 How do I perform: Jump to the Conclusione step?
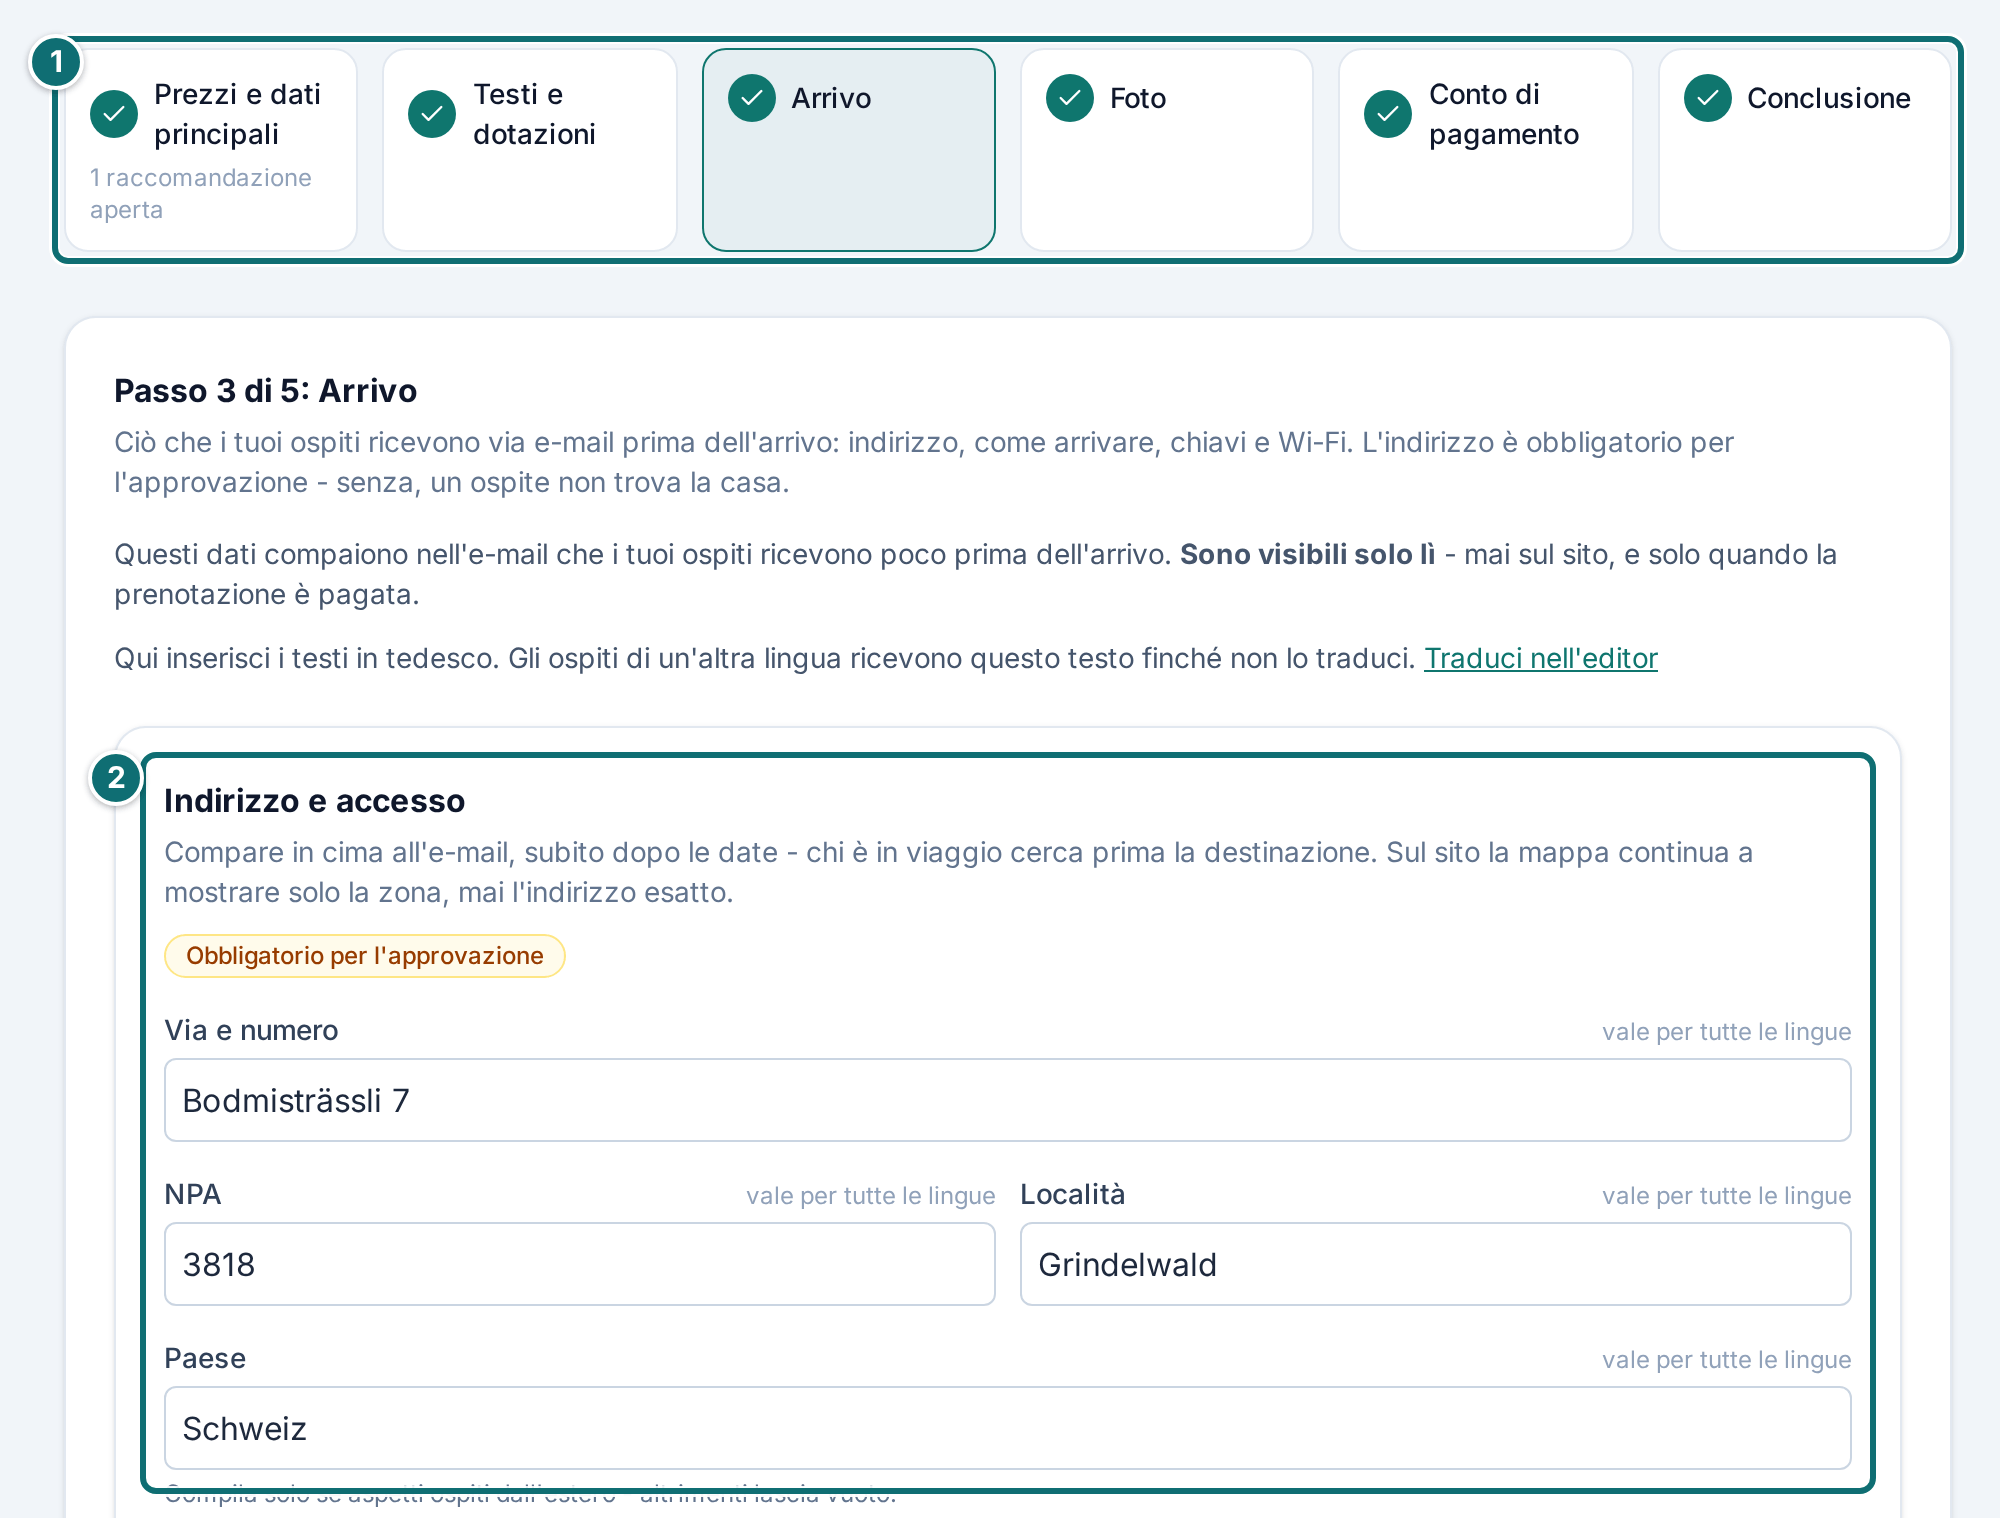tap(1805, 150)
